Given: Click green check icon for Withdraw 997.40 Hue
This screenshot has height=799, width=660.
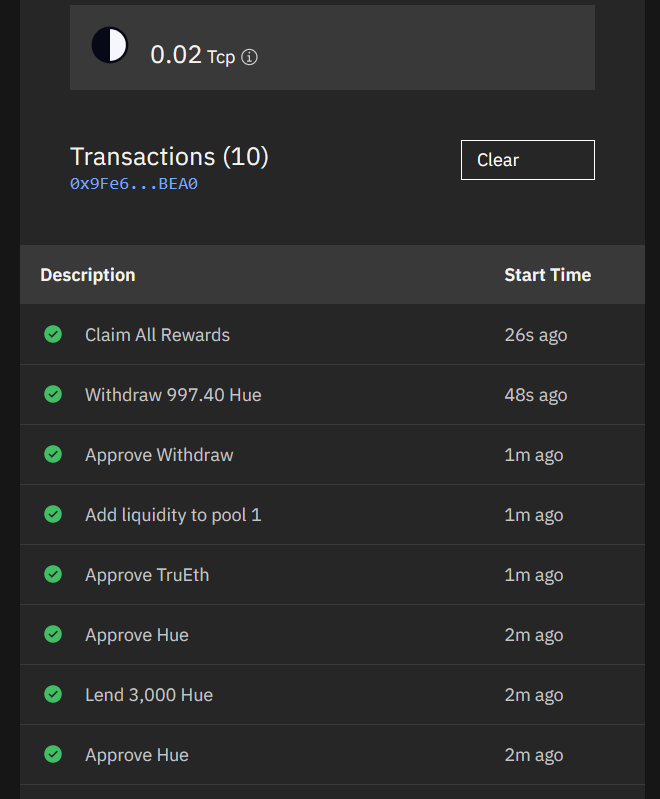Looking at the screenshot, I should tap(53, 394).
